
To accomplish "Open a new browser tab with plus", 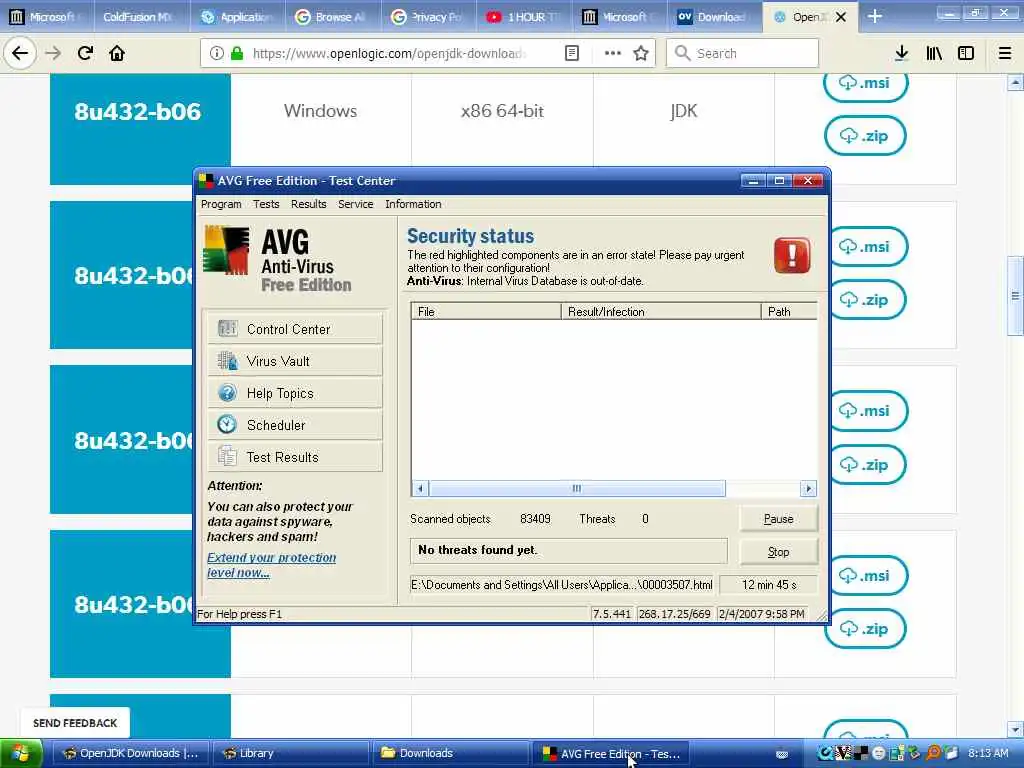I will [874, 16].
